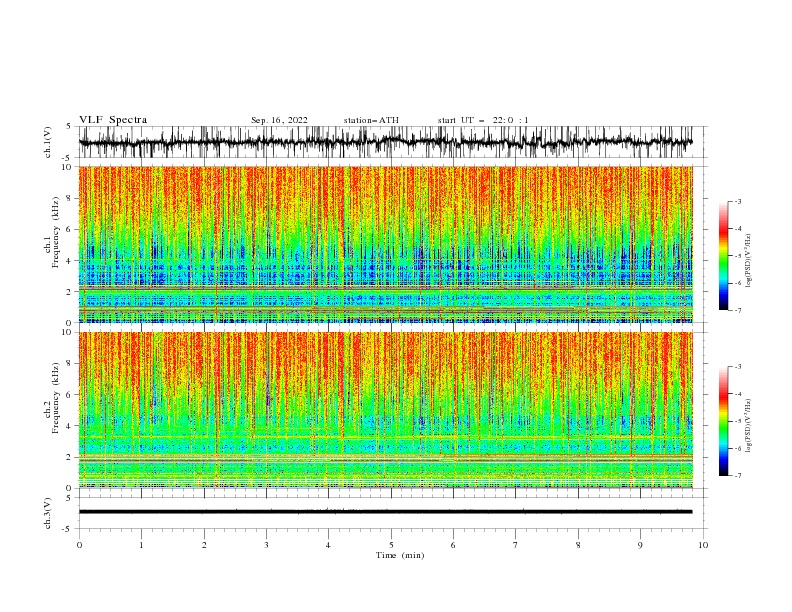This screenshot has width=792, height=612.
Task: Select the "start UT = 22:0 :1" text
Action: click(483, 120)
